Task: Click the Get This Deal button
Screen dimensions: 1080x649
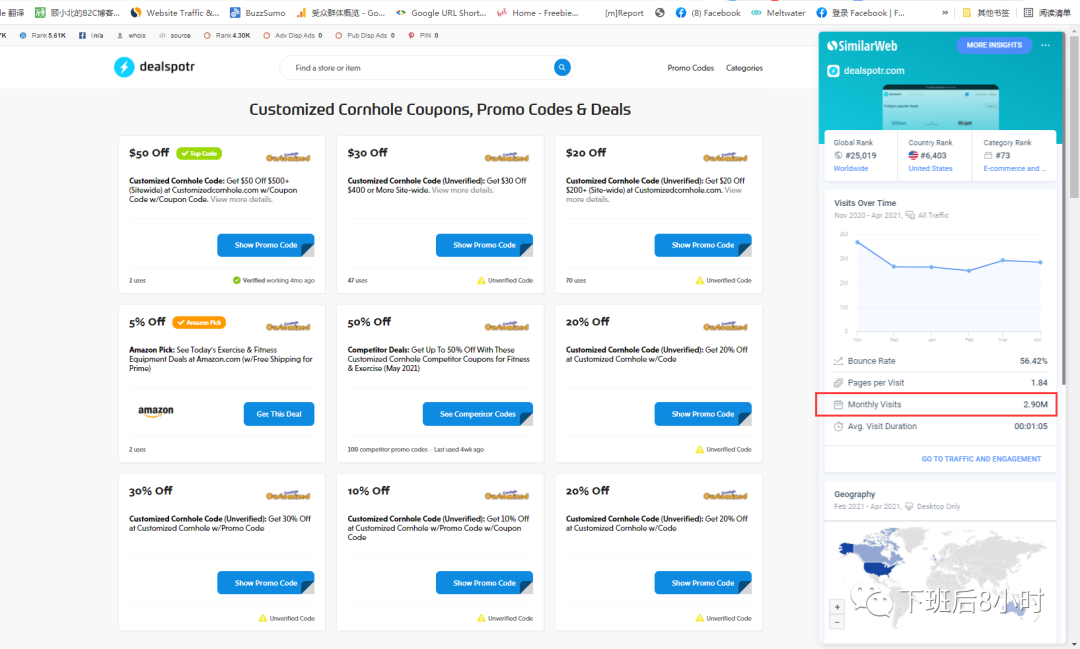Action: (279, 414)
